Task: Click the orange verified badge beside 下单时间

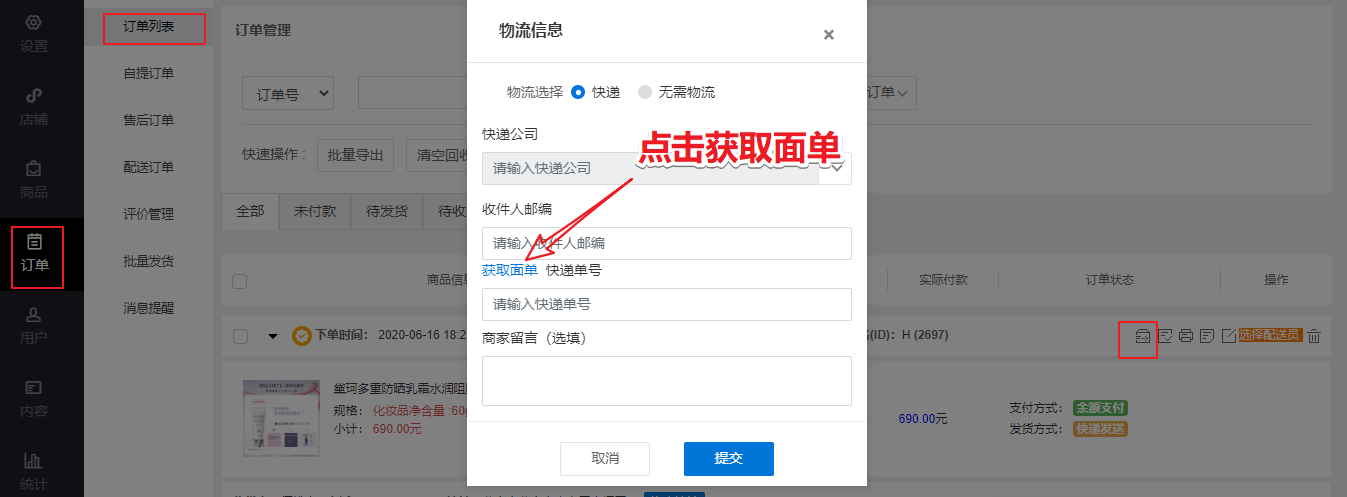Action: pos(300,336)
